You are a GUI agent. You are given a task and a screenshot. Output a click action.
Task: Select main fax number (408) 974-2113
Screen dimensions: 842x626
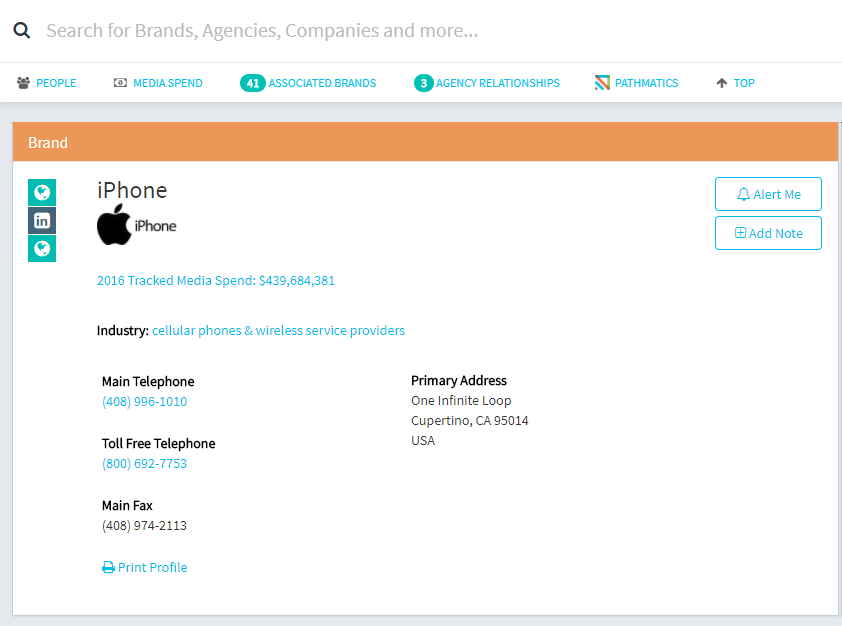tap(144, 526)
